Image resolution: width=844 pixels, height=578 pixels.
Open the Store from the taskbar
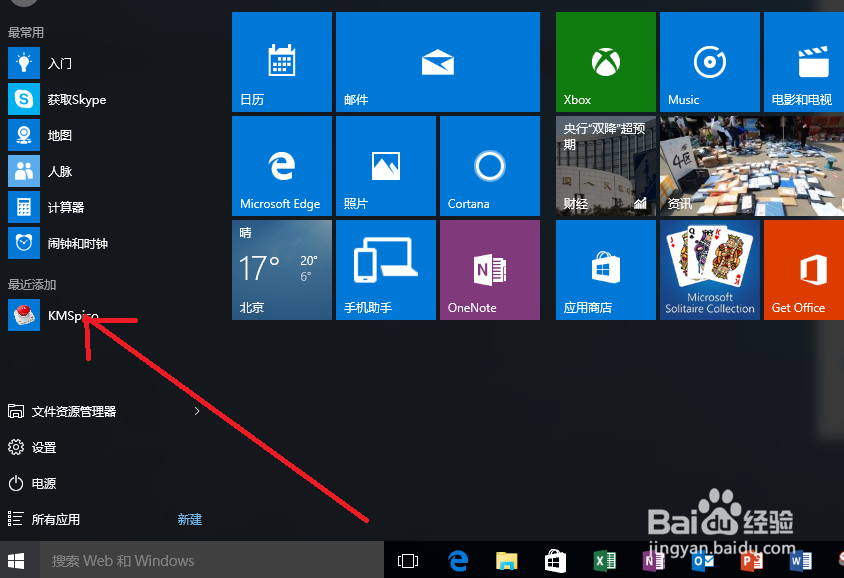coord(555,561)
